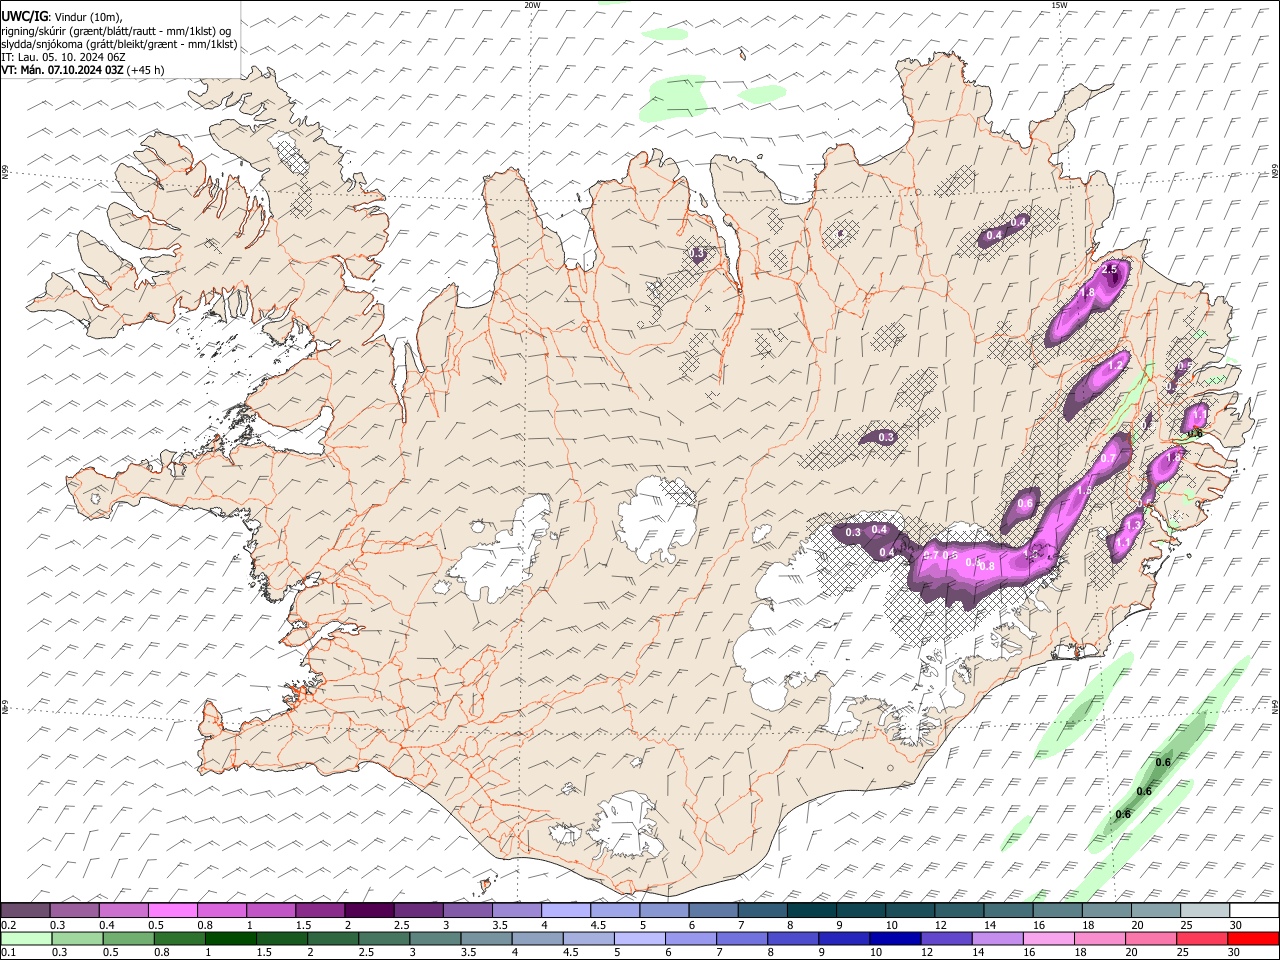
Task: Select the dark purple 2 swatch in the snow legend
Action: tap(369, 910)
